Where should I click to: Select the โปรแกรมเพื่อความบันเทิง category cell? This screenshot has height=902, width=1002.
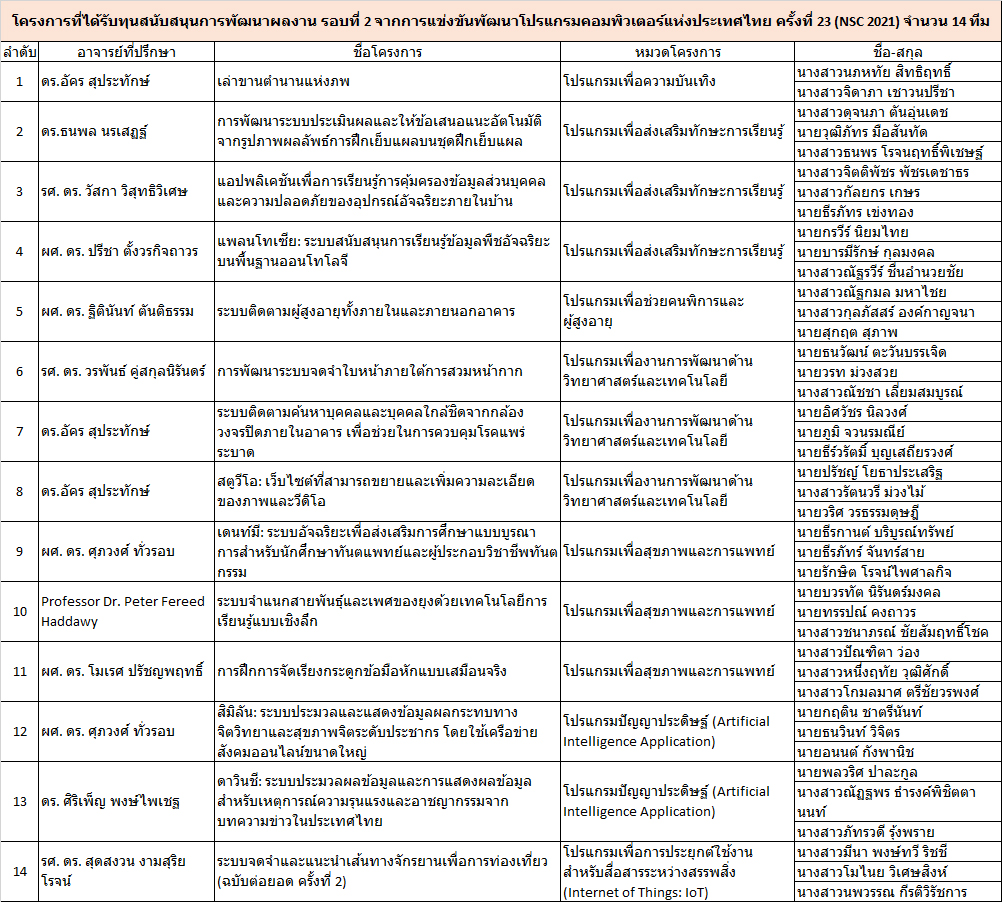pyautogui.click(x=675, y=82)
